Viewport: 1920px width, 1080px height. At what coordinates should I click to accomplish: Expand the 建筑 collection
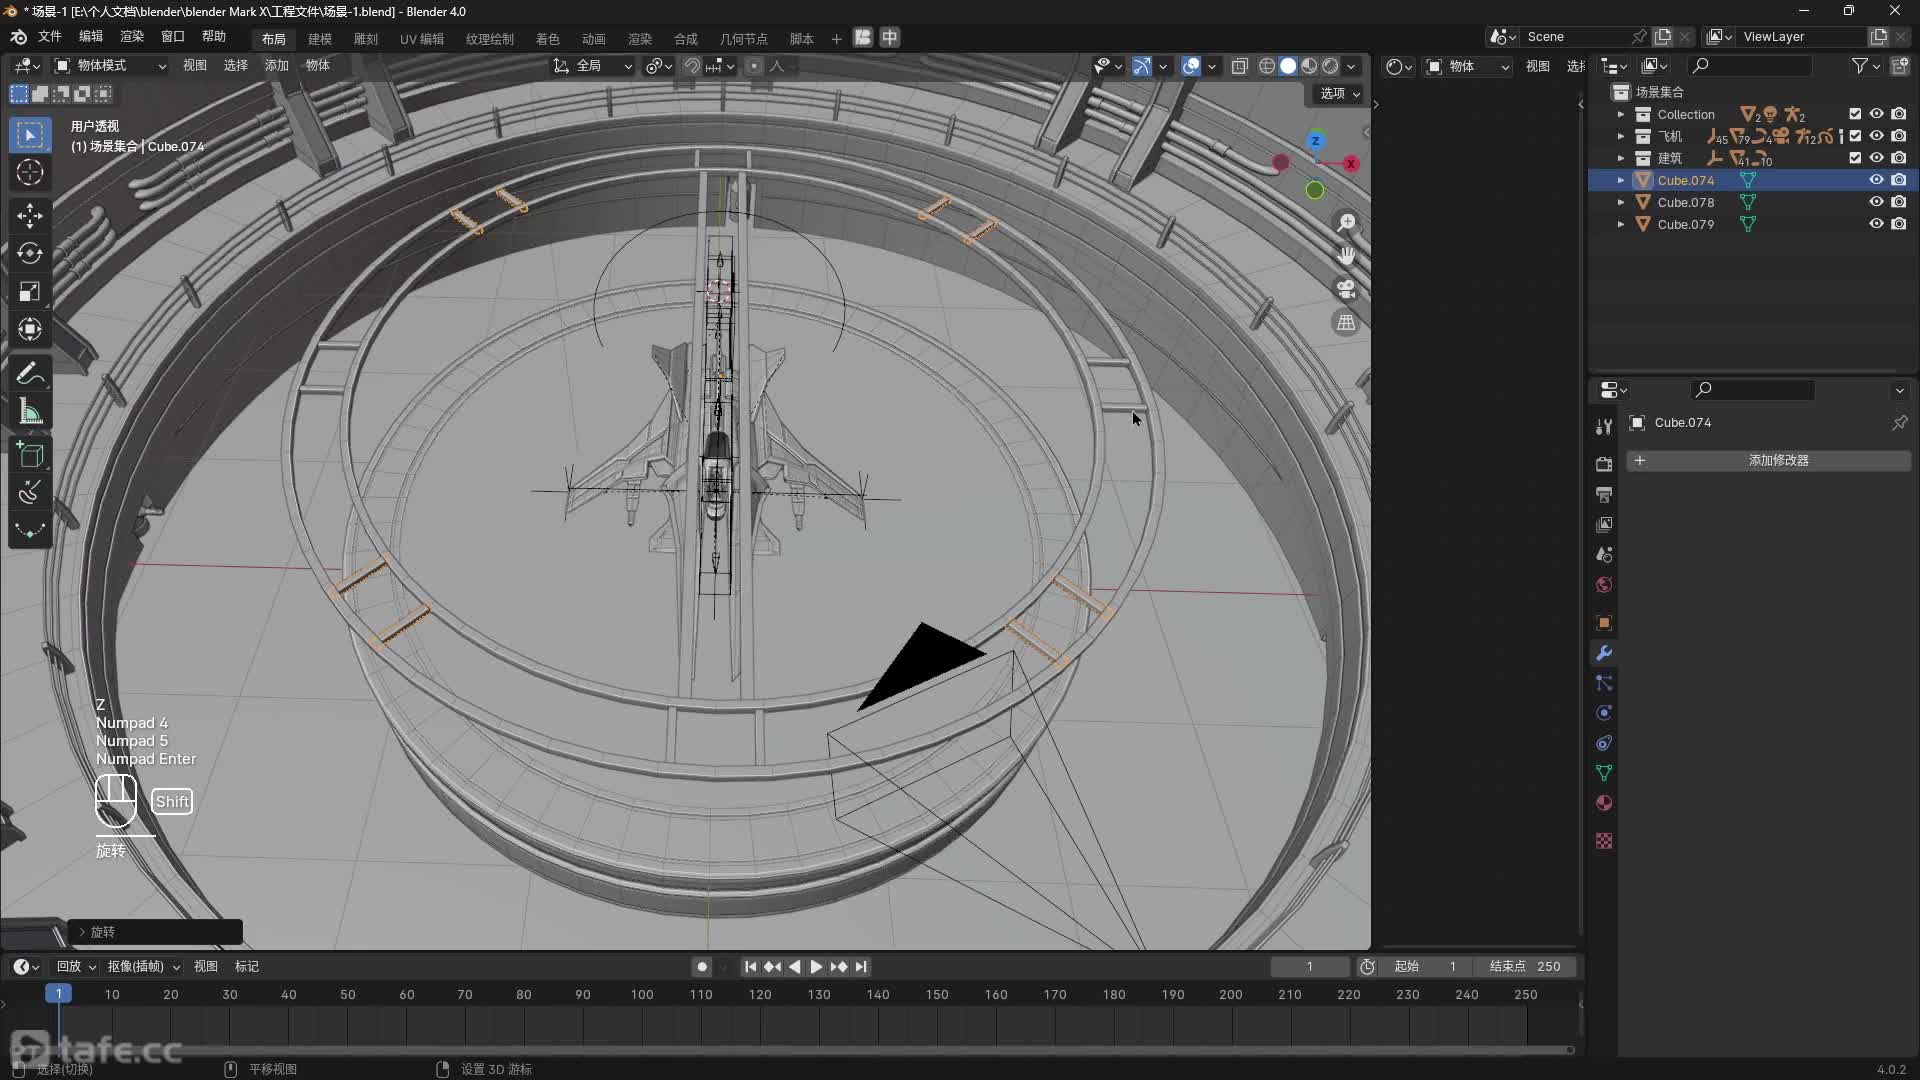click(1621, 158)
